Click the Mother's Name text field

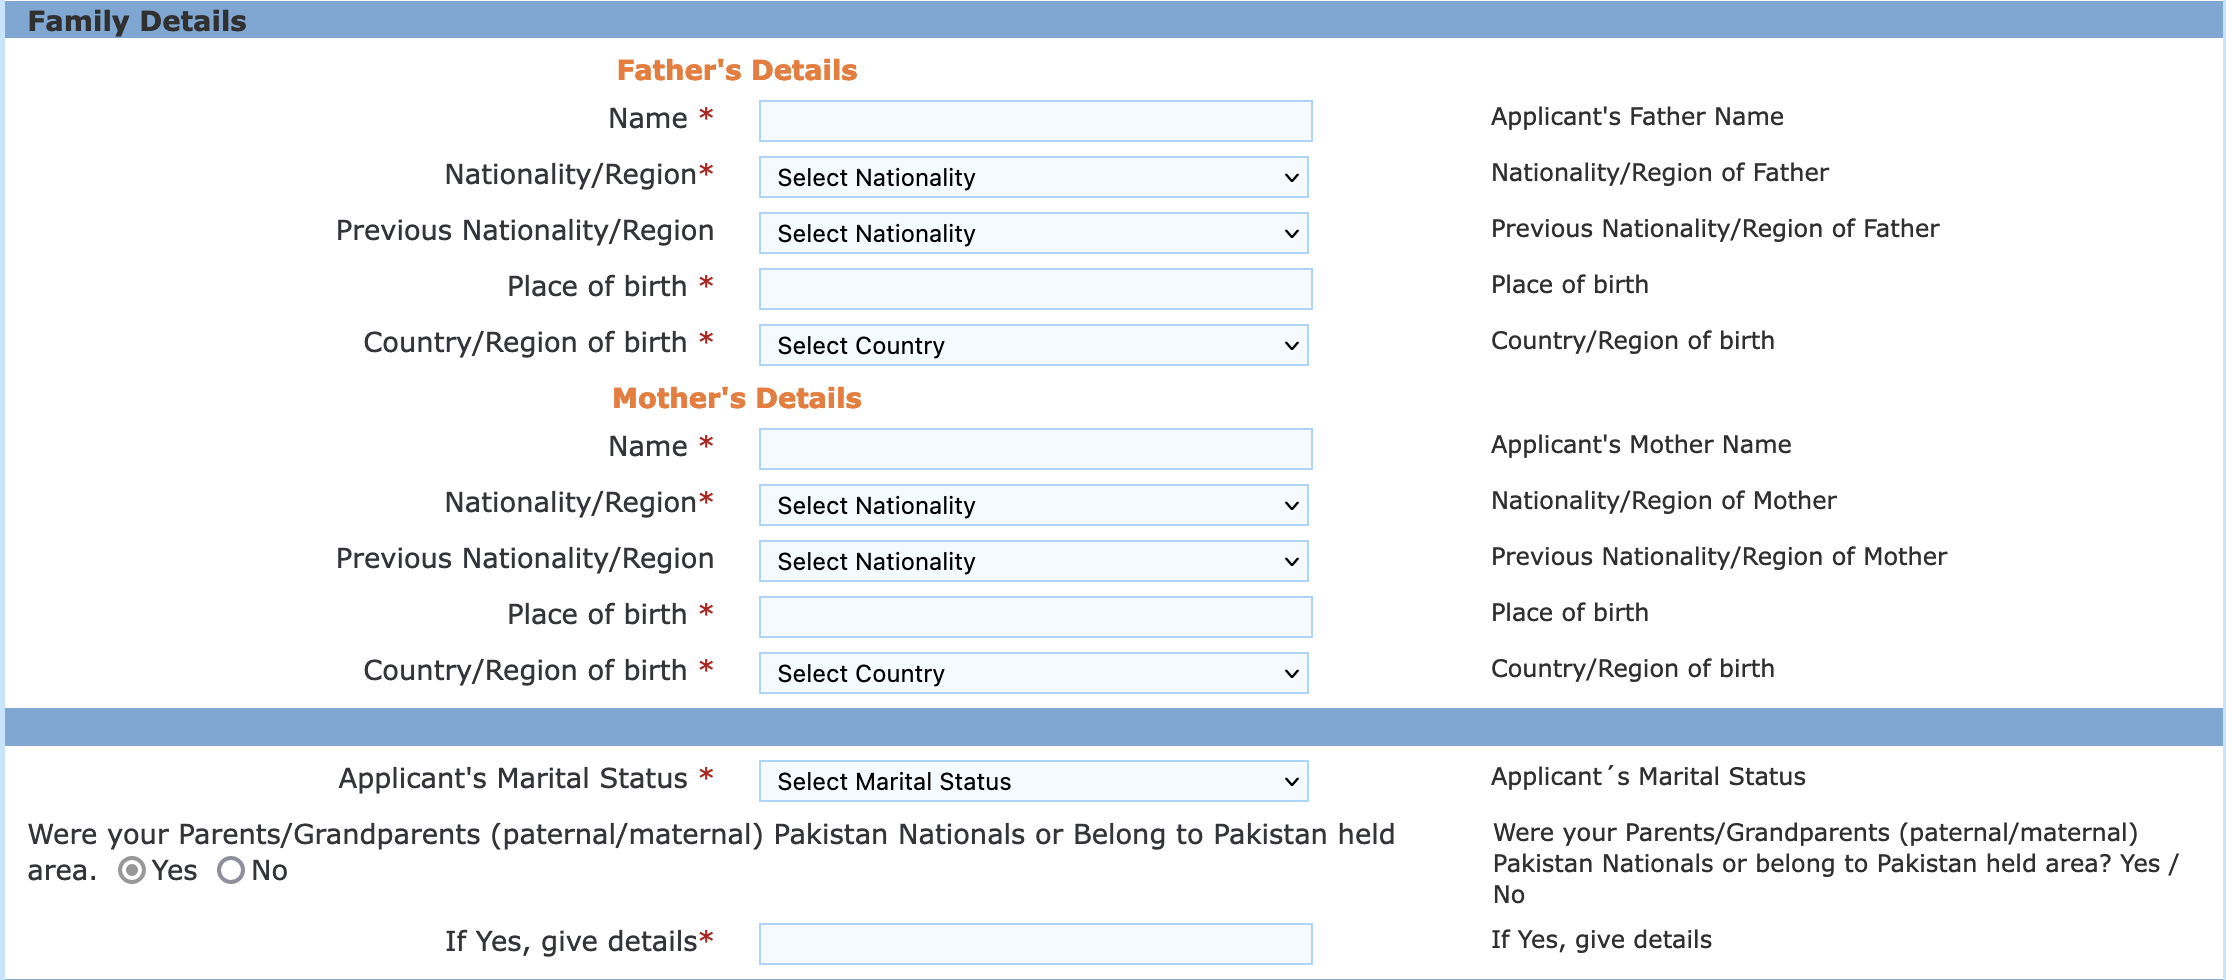coord(1035,449)
